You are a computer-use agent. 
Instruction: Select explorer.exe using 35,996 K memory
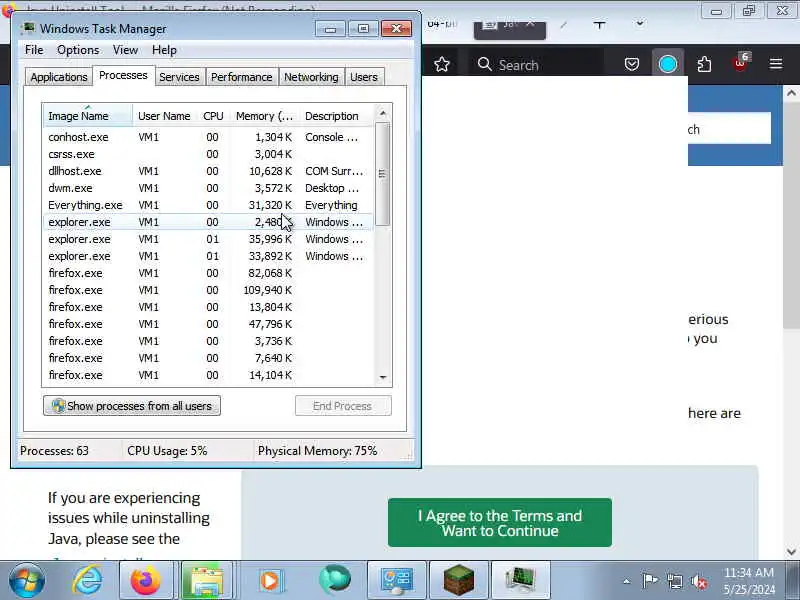pyautogui.click(x=208, y=239)
